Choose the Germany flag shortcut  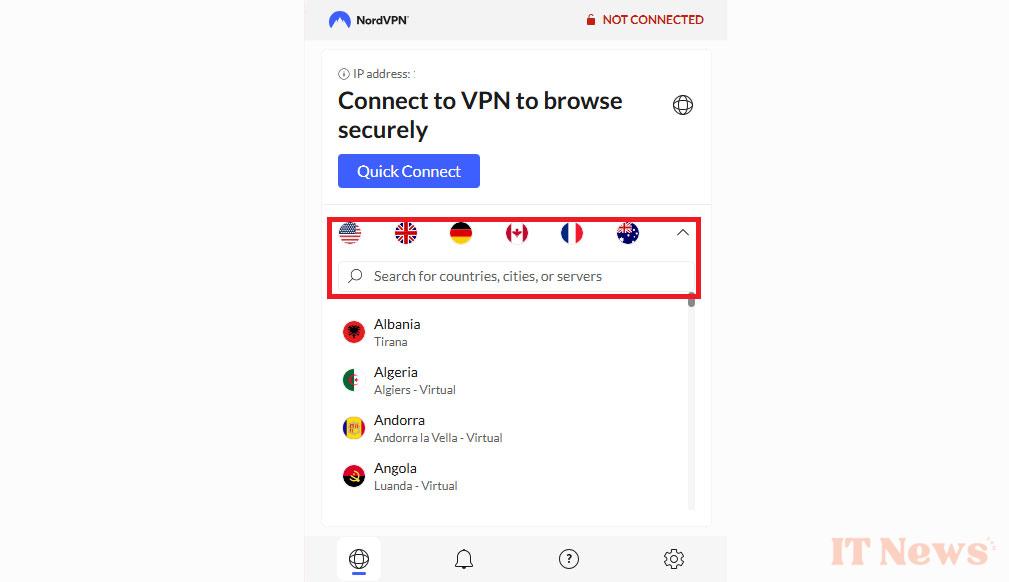pos(461,233)
